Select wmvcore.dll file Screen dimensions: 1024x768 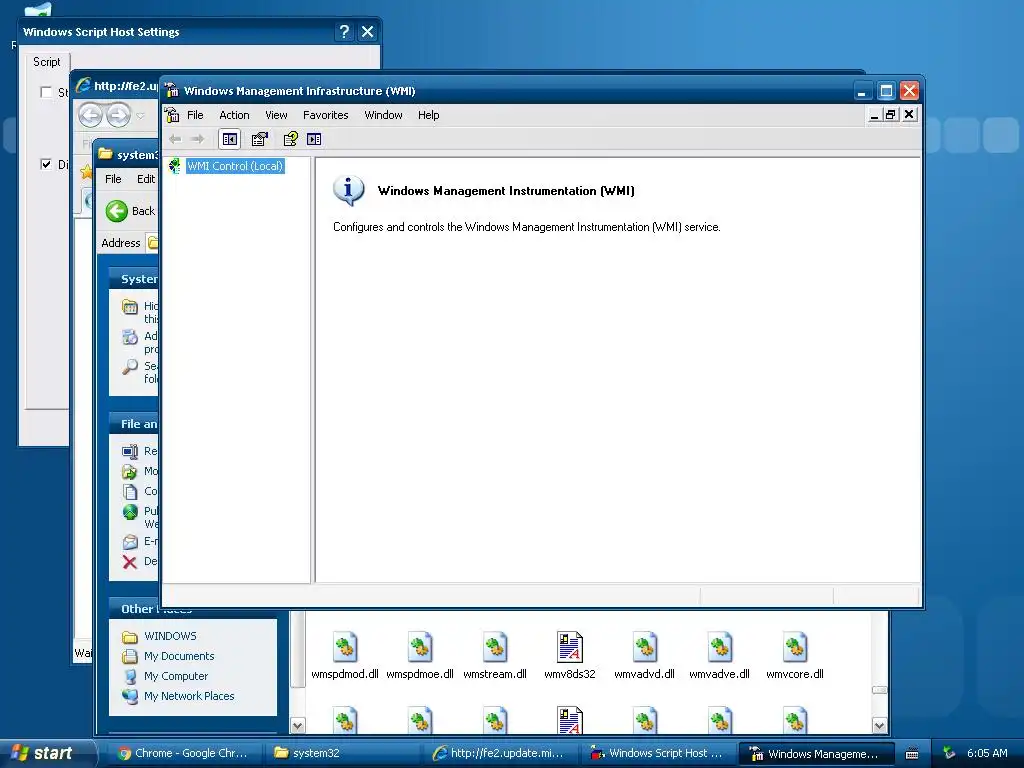tap(795, 656)
